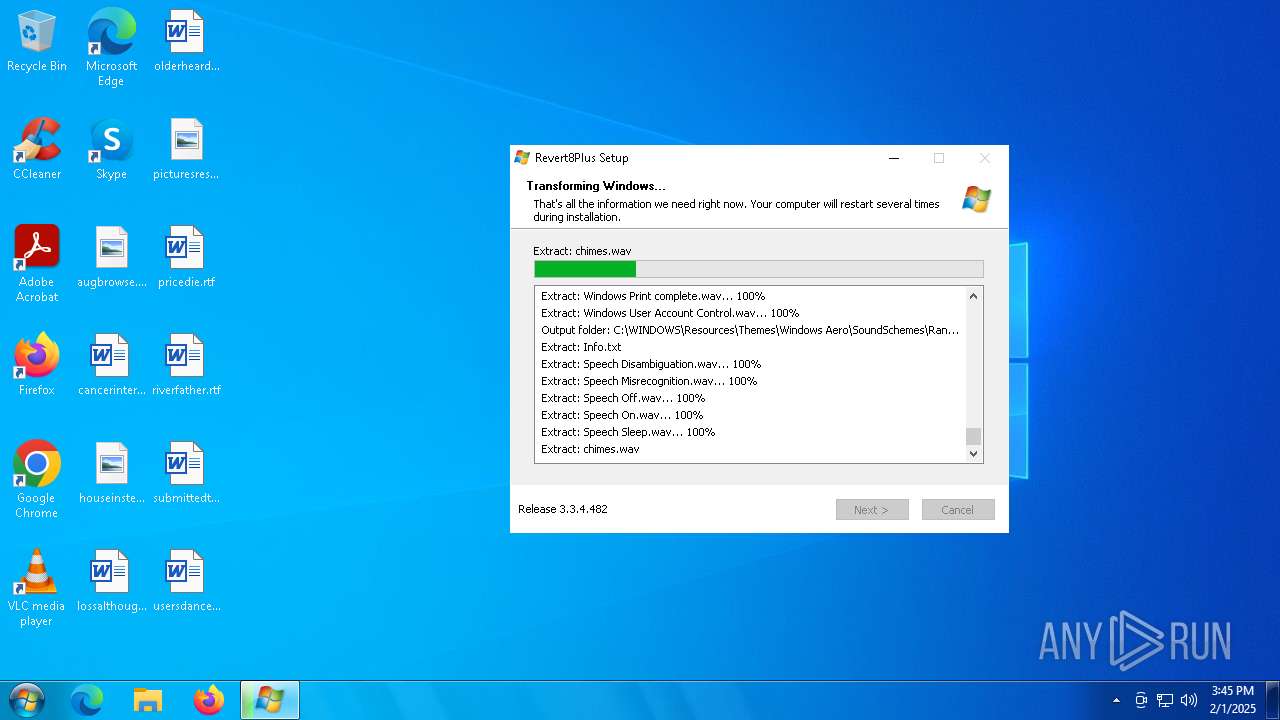Close the Revert8Plus Setup window
1280x720 pixels.
point(984,158)
